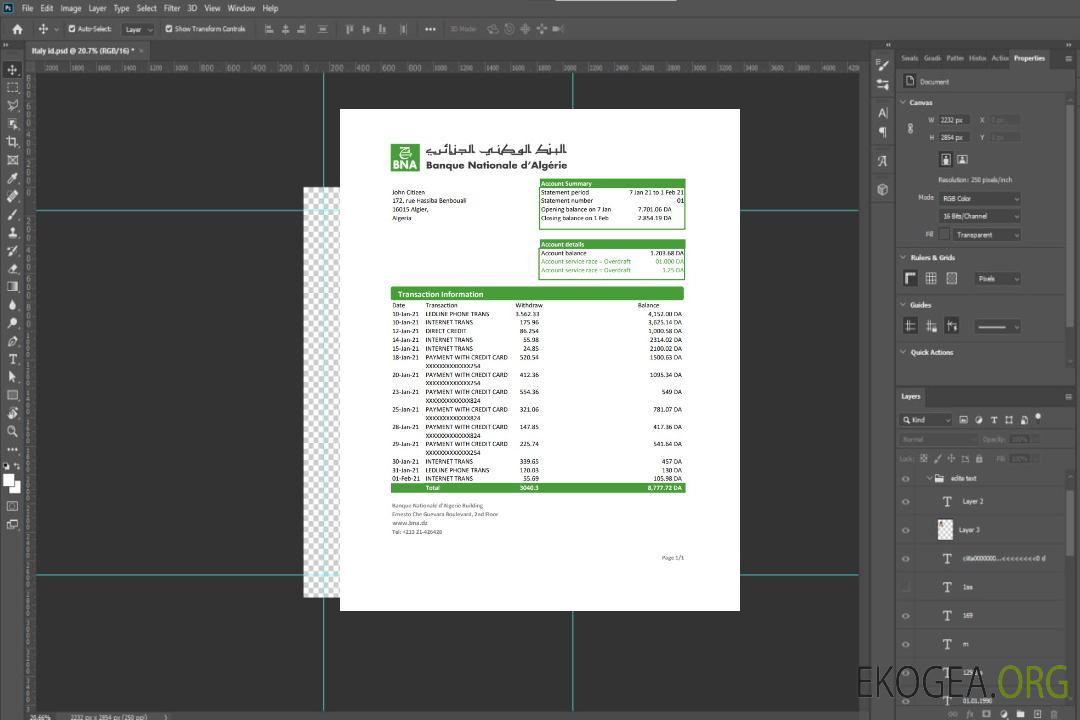The image size is (1080, 720).
Task: Select the Polygonal Lasso tool
Action: click(x=12, y=105)
